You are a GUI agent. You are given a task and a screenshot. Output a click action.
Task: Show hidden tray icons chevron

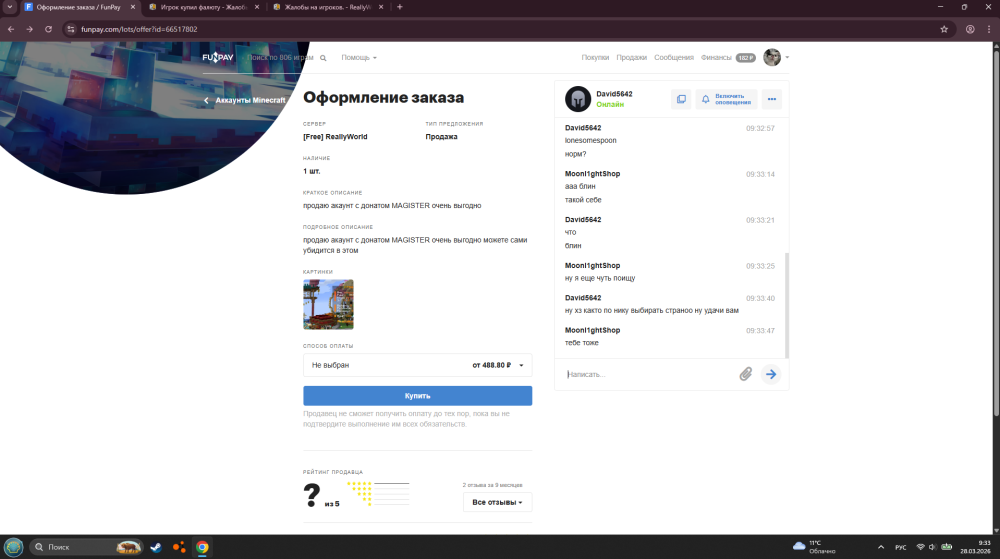881,547
